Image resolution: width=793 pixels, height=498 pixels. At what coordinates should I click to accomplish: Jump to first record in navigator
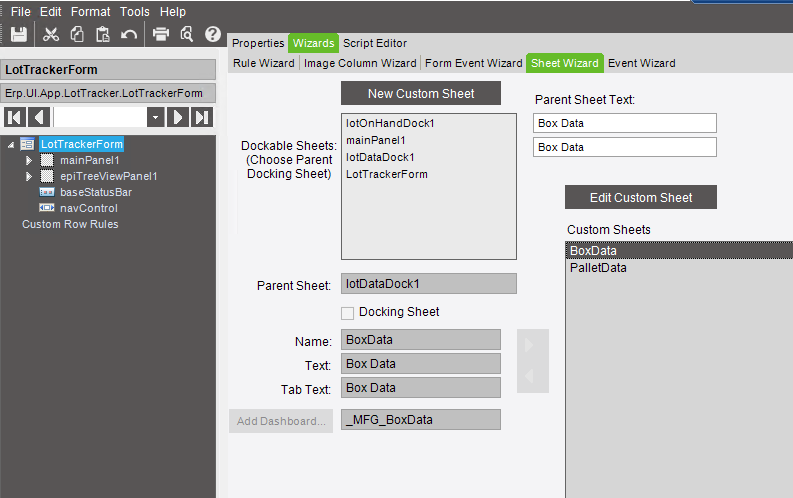[x=15, y=117]
